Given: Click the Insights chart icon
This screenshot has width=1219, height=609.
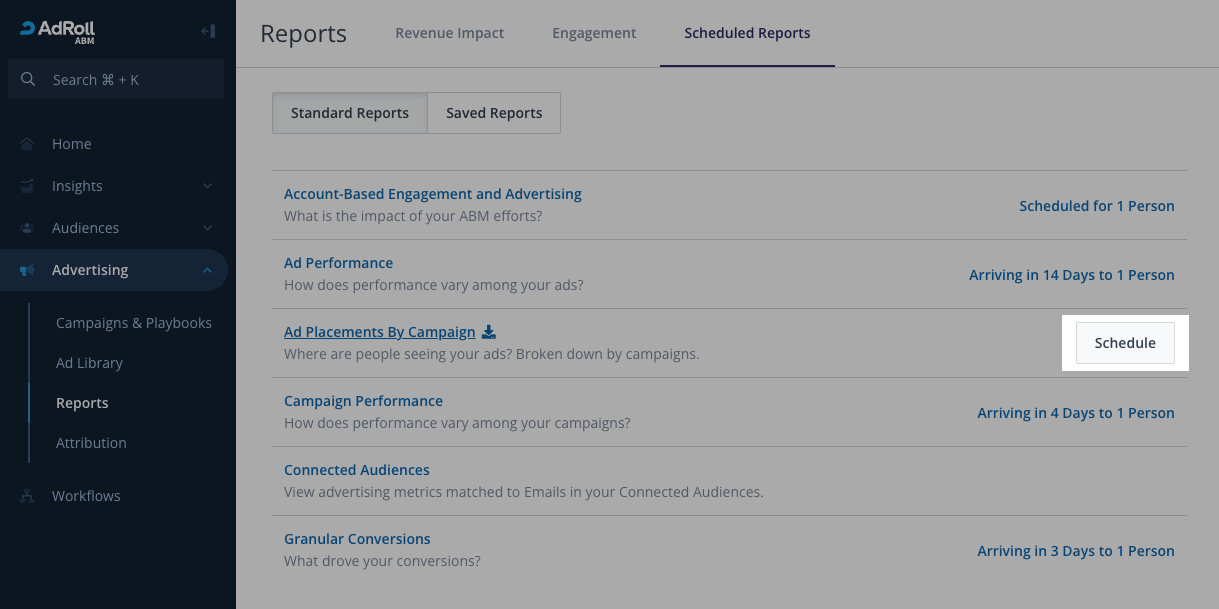Looking at the screenshot, I should (x=27, y=186).
